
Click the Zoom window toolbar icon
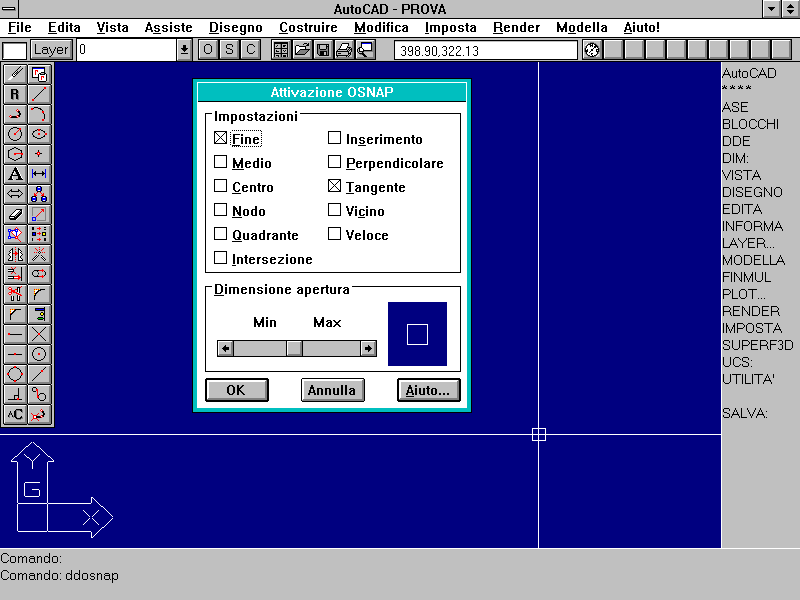coord(365,50)
